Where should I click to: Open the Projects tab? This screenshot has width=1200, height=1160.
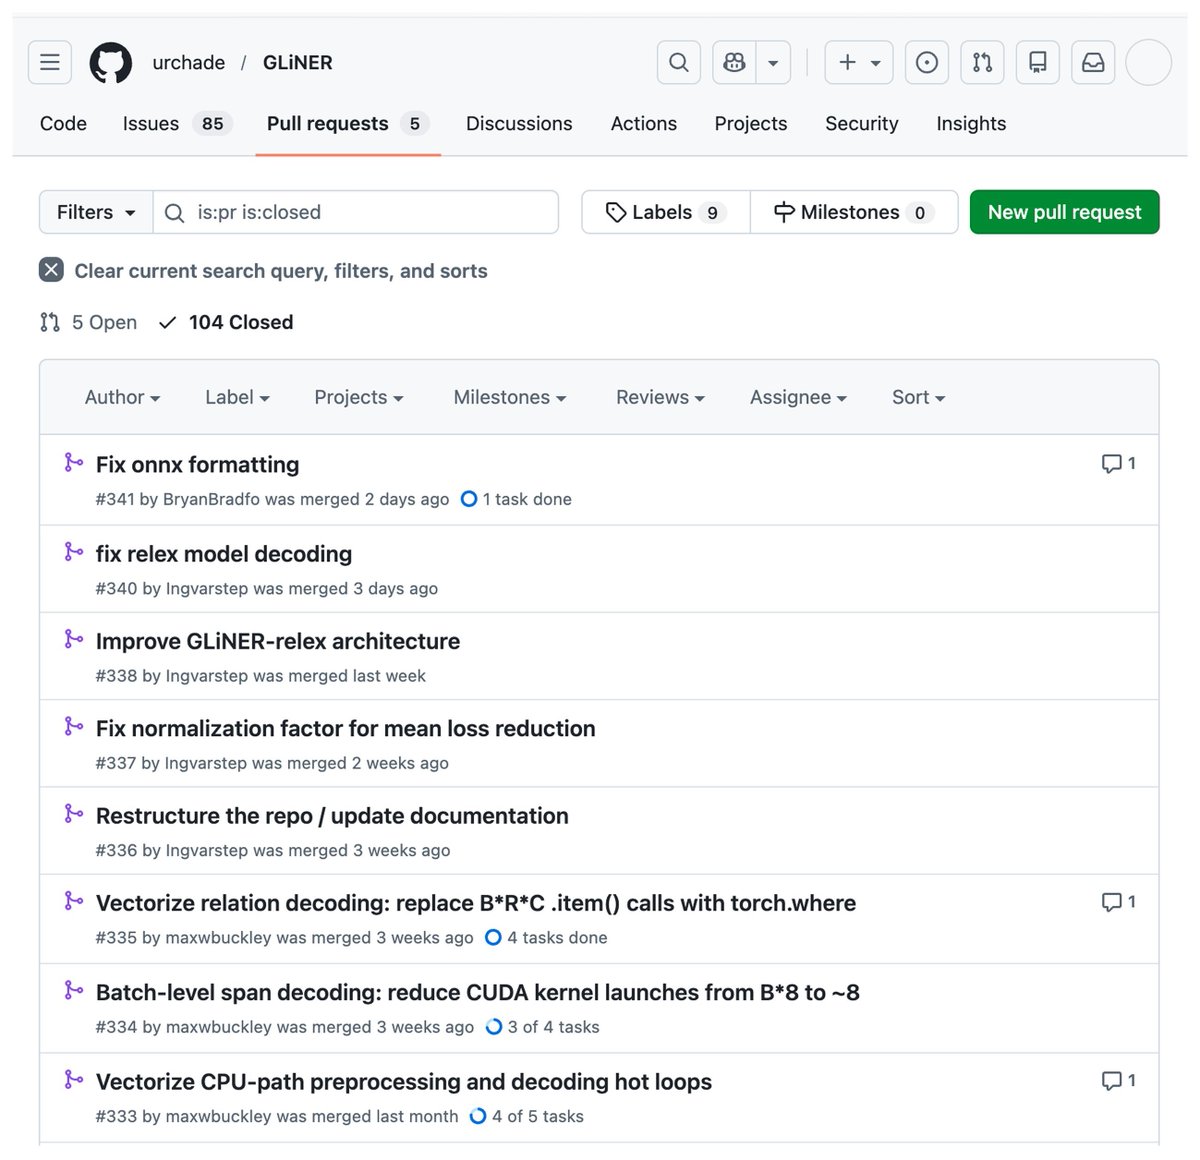[x=751, y=124]
